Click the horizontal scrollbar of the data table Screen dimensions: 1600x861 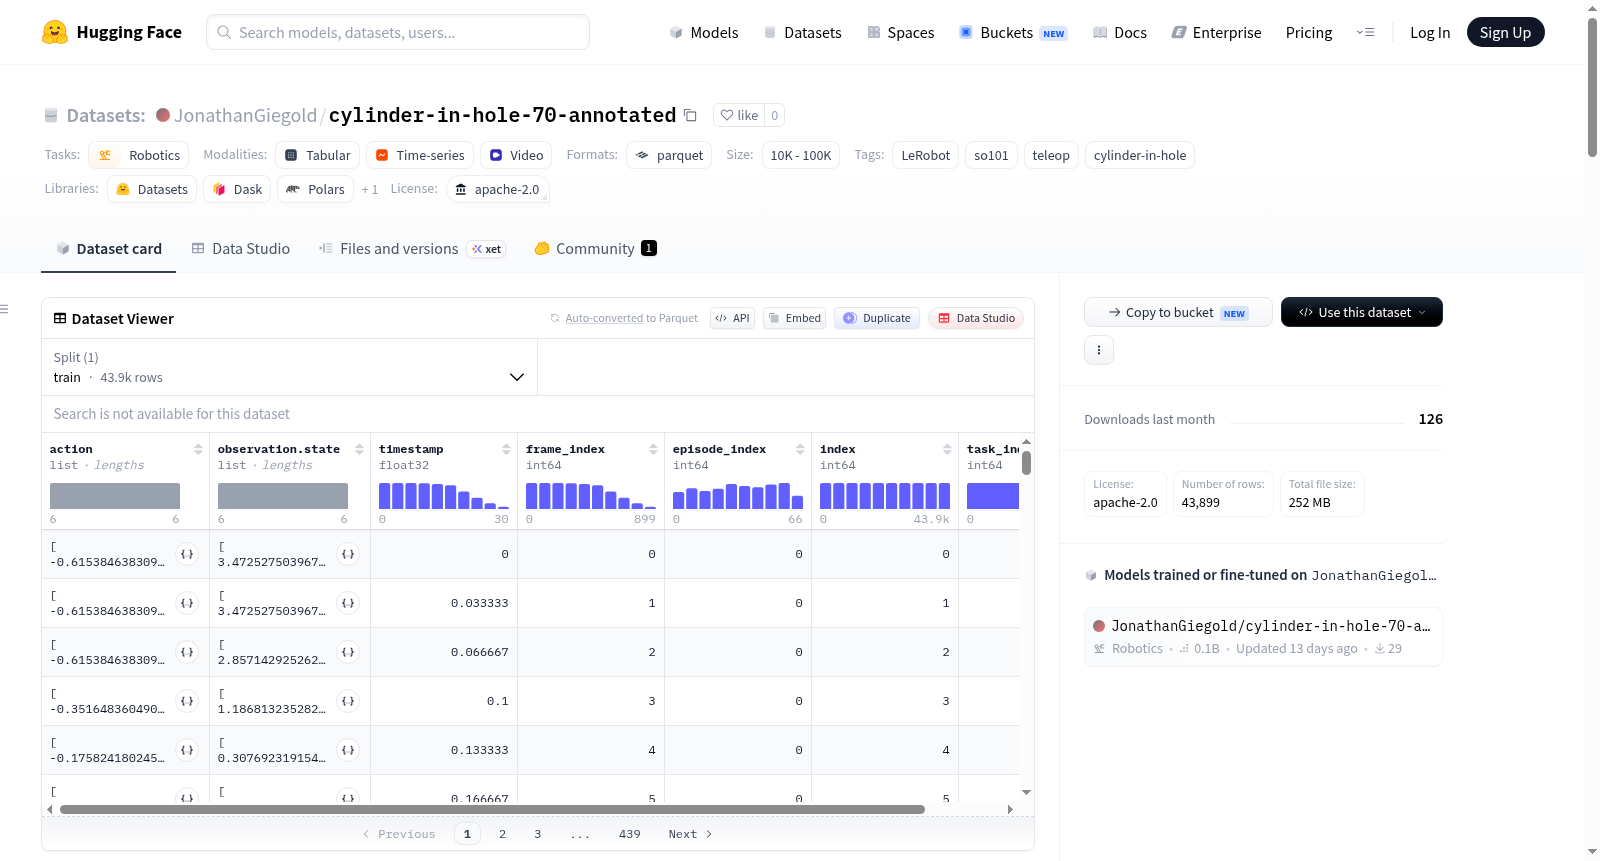pos(492,809)
